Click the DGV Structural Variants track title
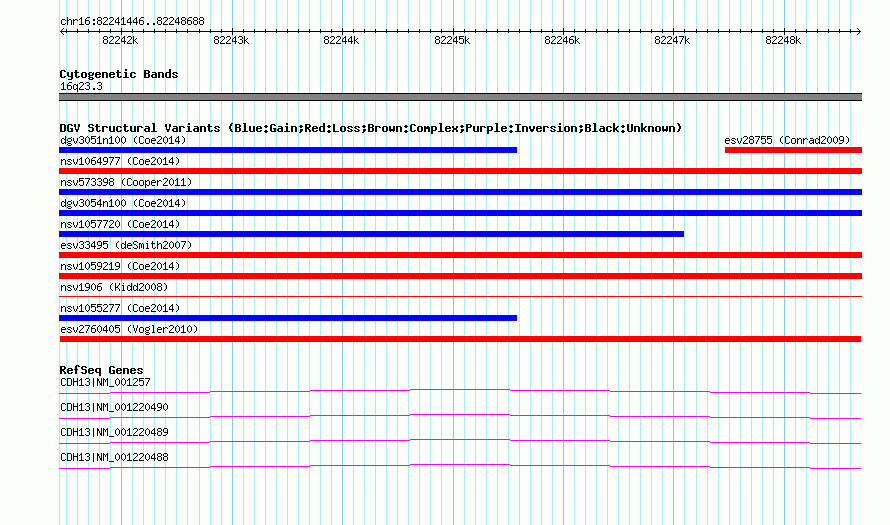This screenshot has height=525, width=890. 371,128
